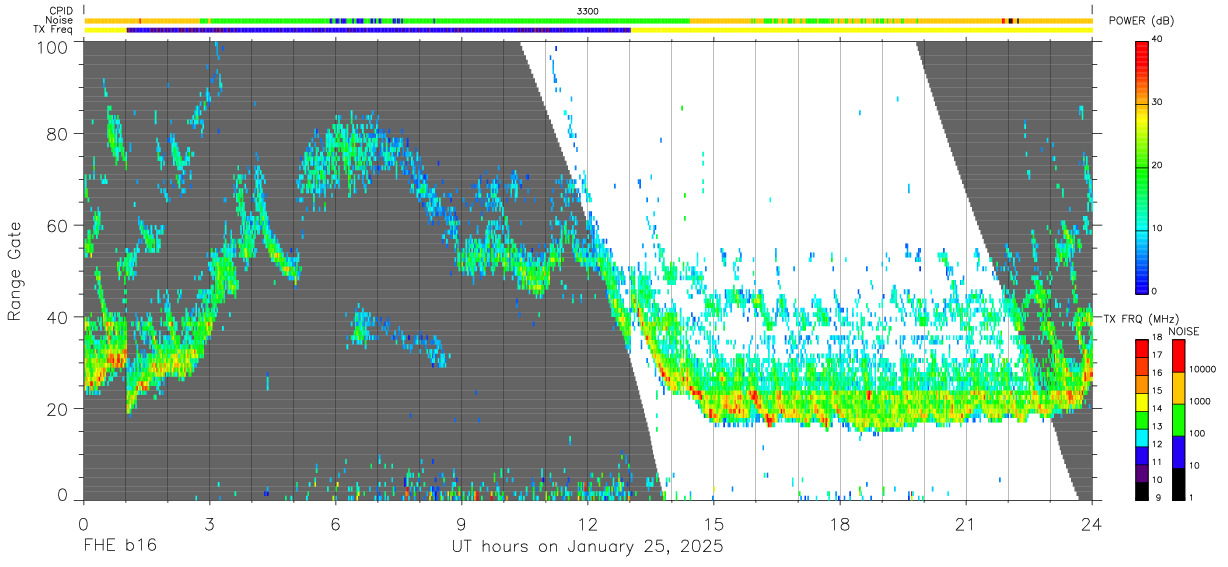Click the 80 tick on Range Gate axis
This screenshot has width=1228, height=567.
point(59,134)
